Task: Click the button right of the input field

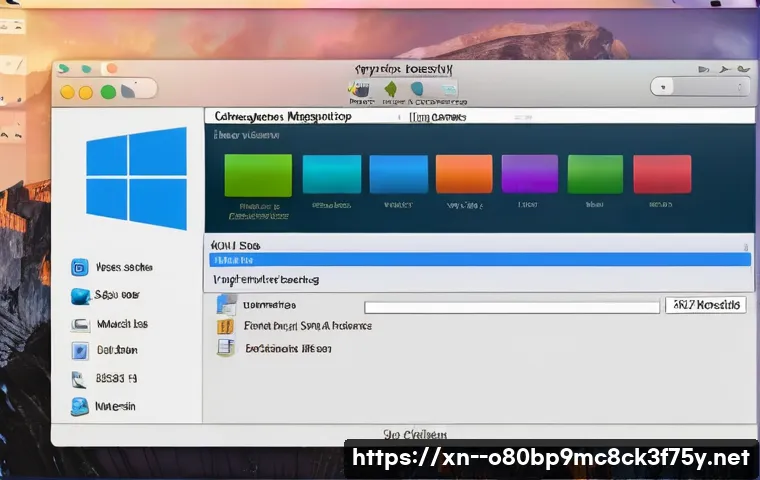Action: pyautogui.click(x=706, y=304)
